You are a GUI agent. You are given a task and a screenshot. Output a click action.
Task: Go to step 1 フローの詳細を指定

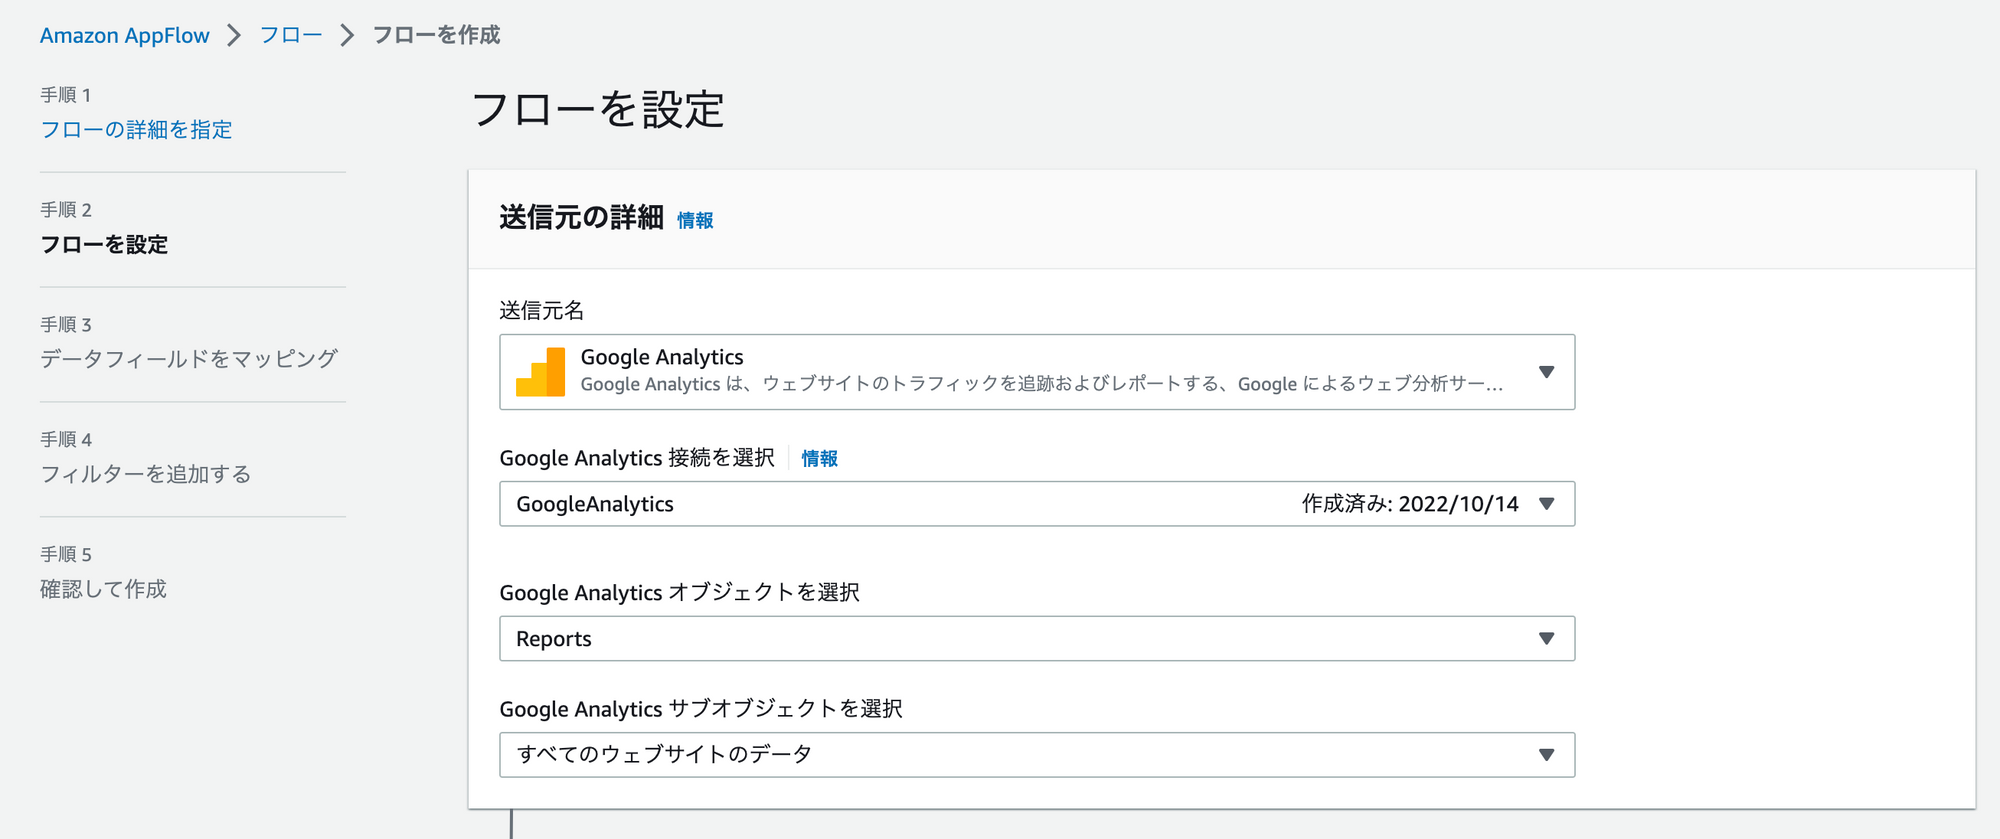(x=136, y=130)
